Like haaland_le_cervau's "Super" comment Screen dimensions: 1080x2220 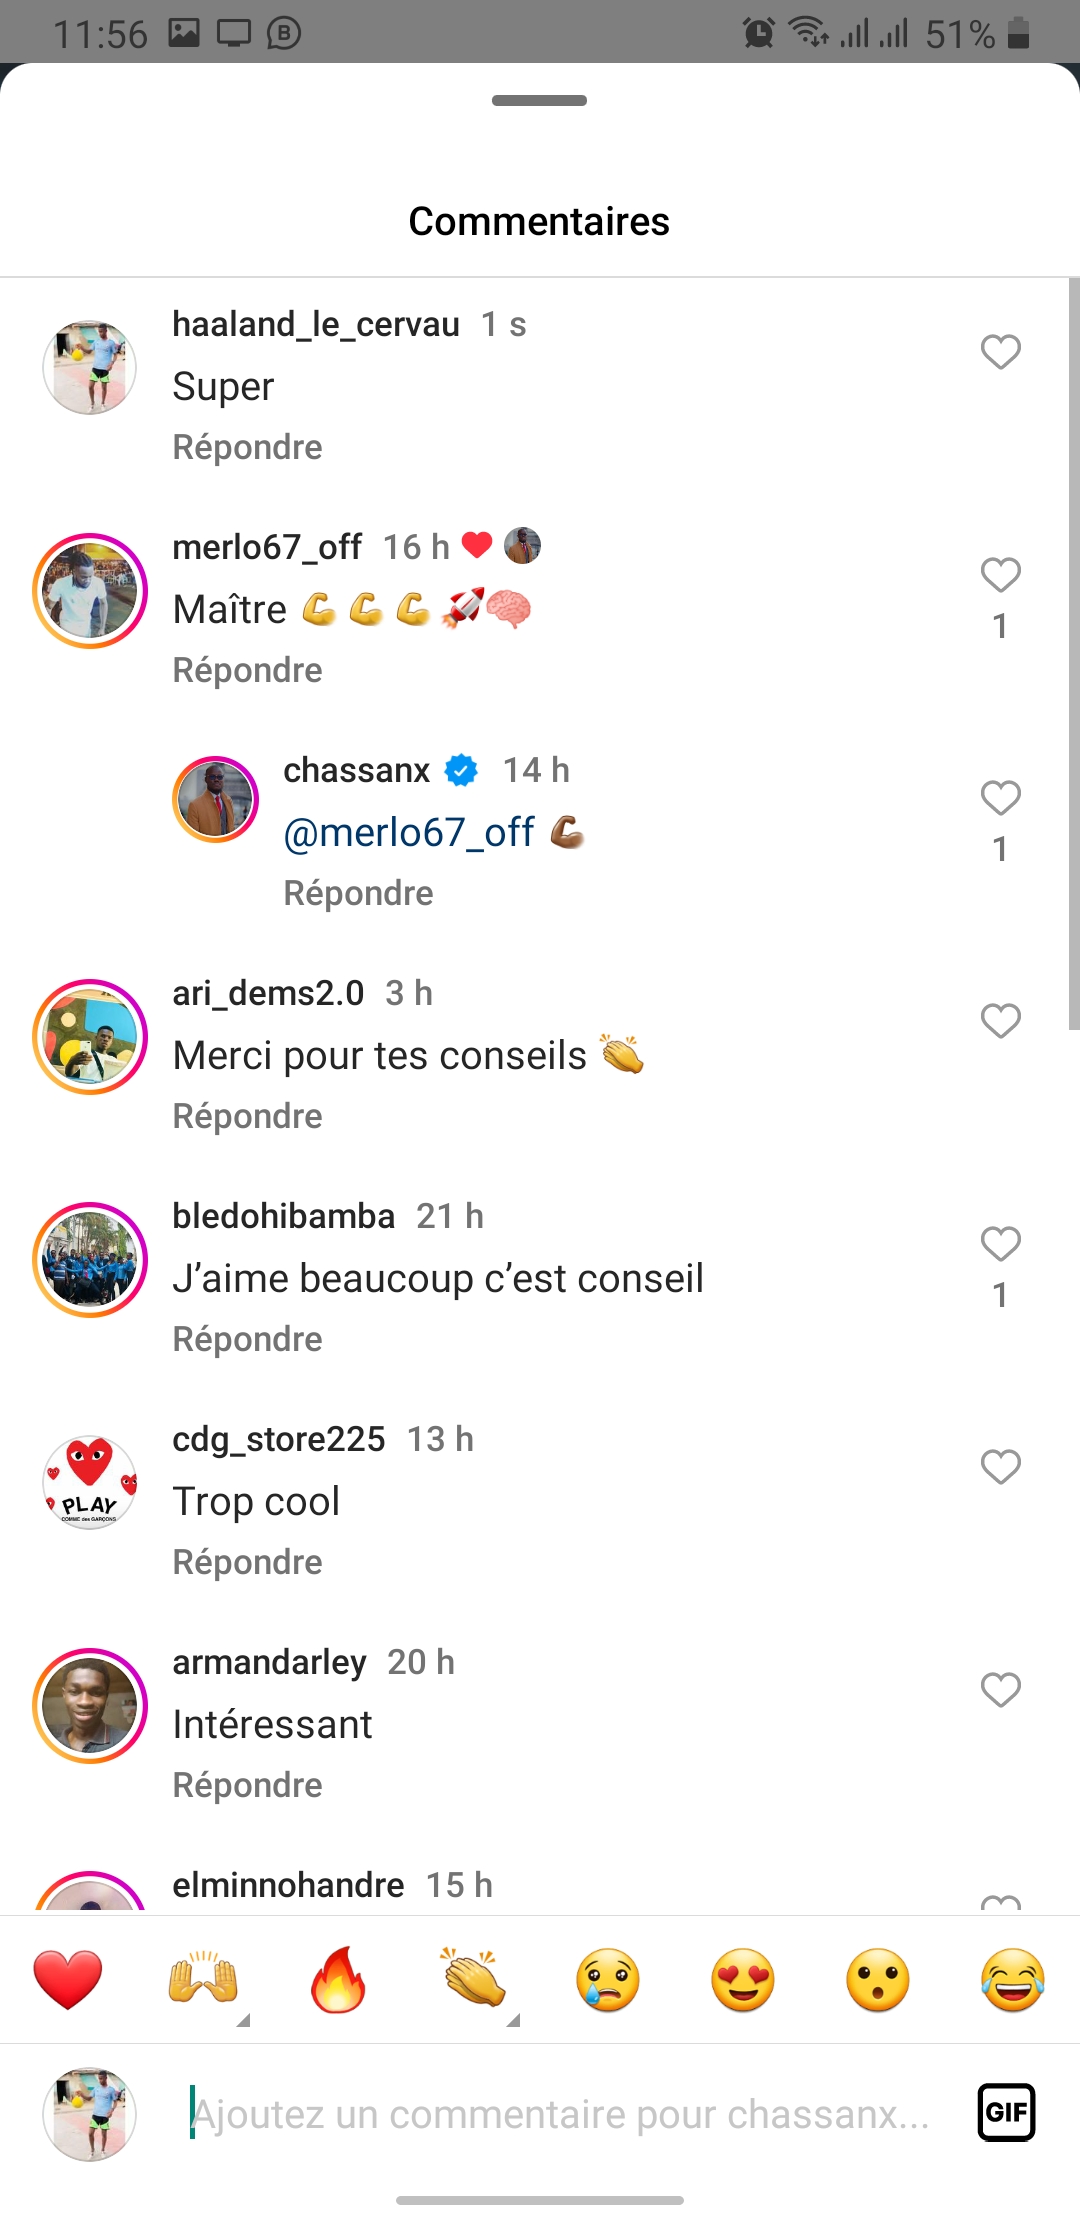[x=1000, y=352]
